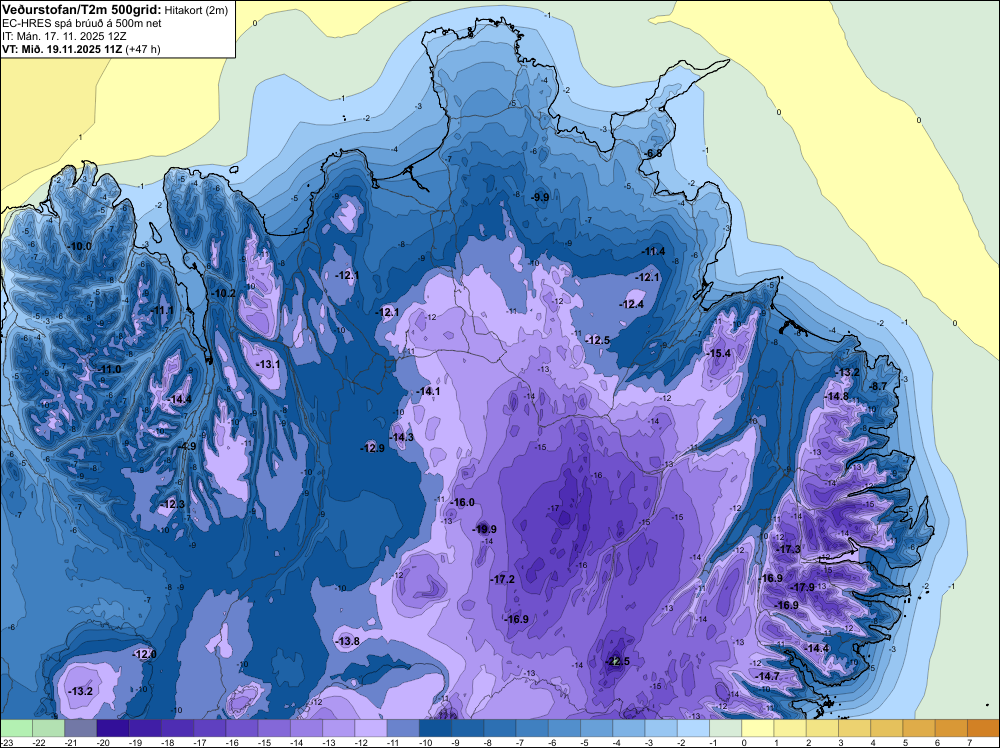The image size is (1000, 748).
Task: Click the -11.1 temperature label
Action: click(161, 311)
